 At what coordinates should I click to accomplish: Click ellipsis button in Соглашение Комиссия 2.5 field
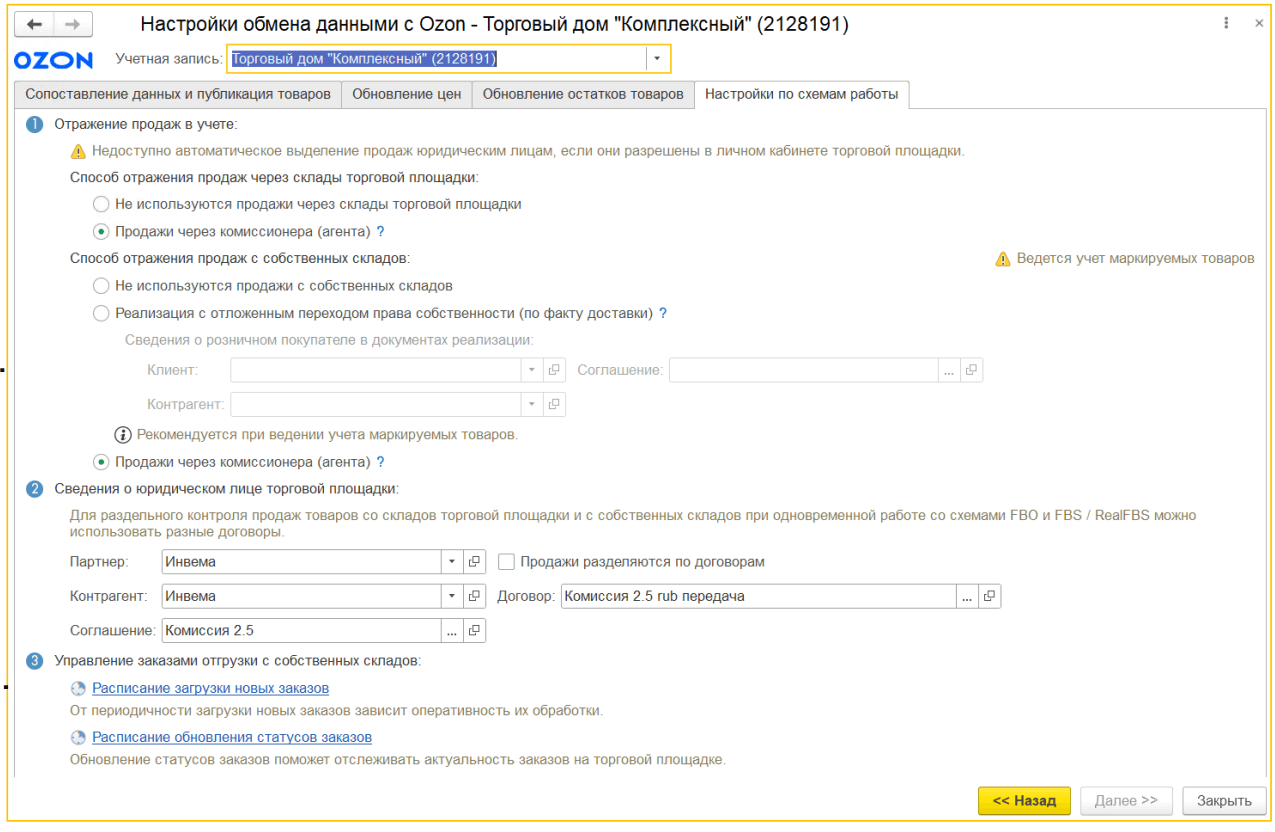[452, 631]
